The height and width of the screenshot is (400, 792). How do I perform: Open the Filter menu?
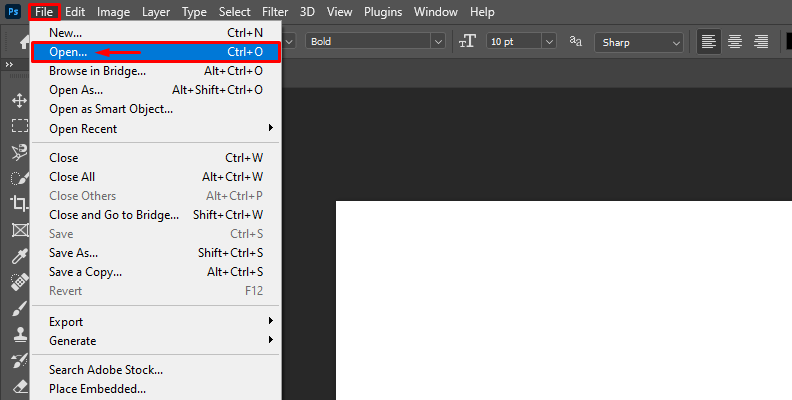[274, 12]
